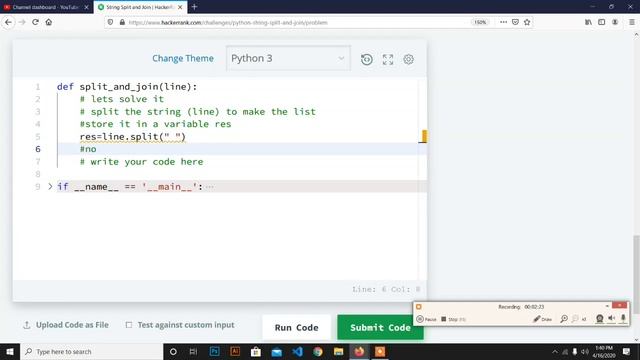Open Mail app from taskbar

(277, 351)
